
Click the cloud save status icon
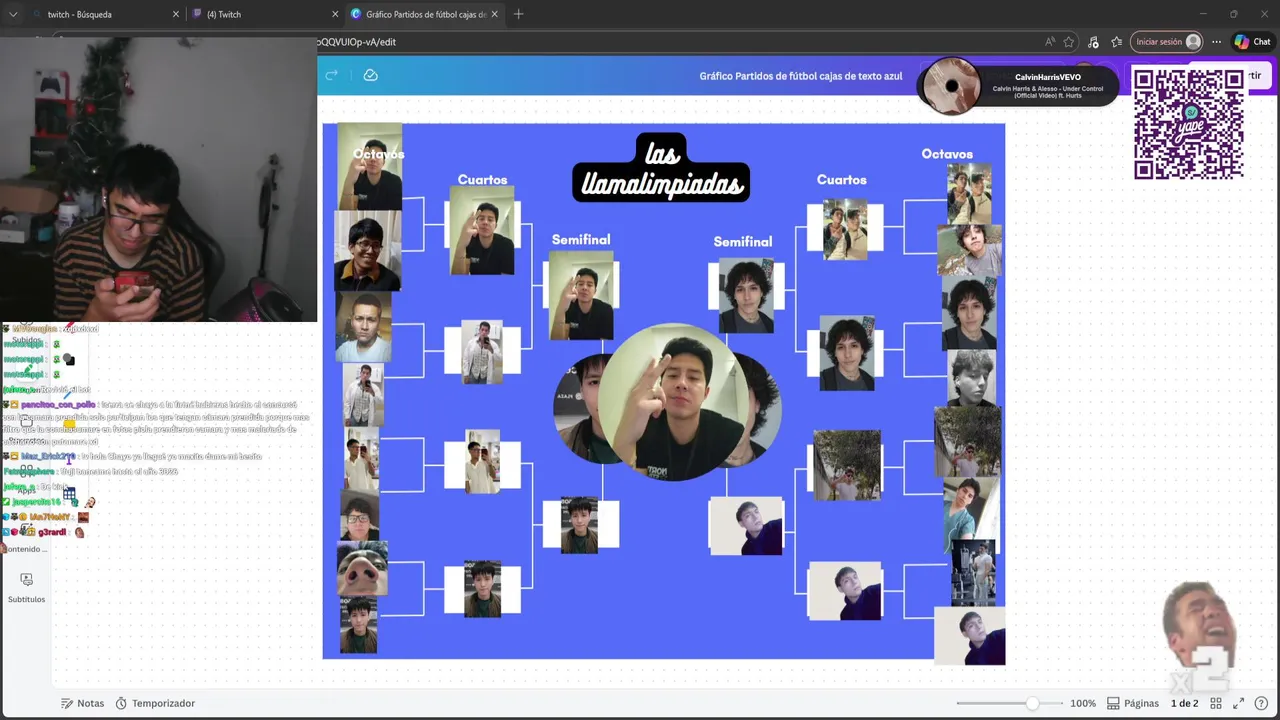[370, 75]
